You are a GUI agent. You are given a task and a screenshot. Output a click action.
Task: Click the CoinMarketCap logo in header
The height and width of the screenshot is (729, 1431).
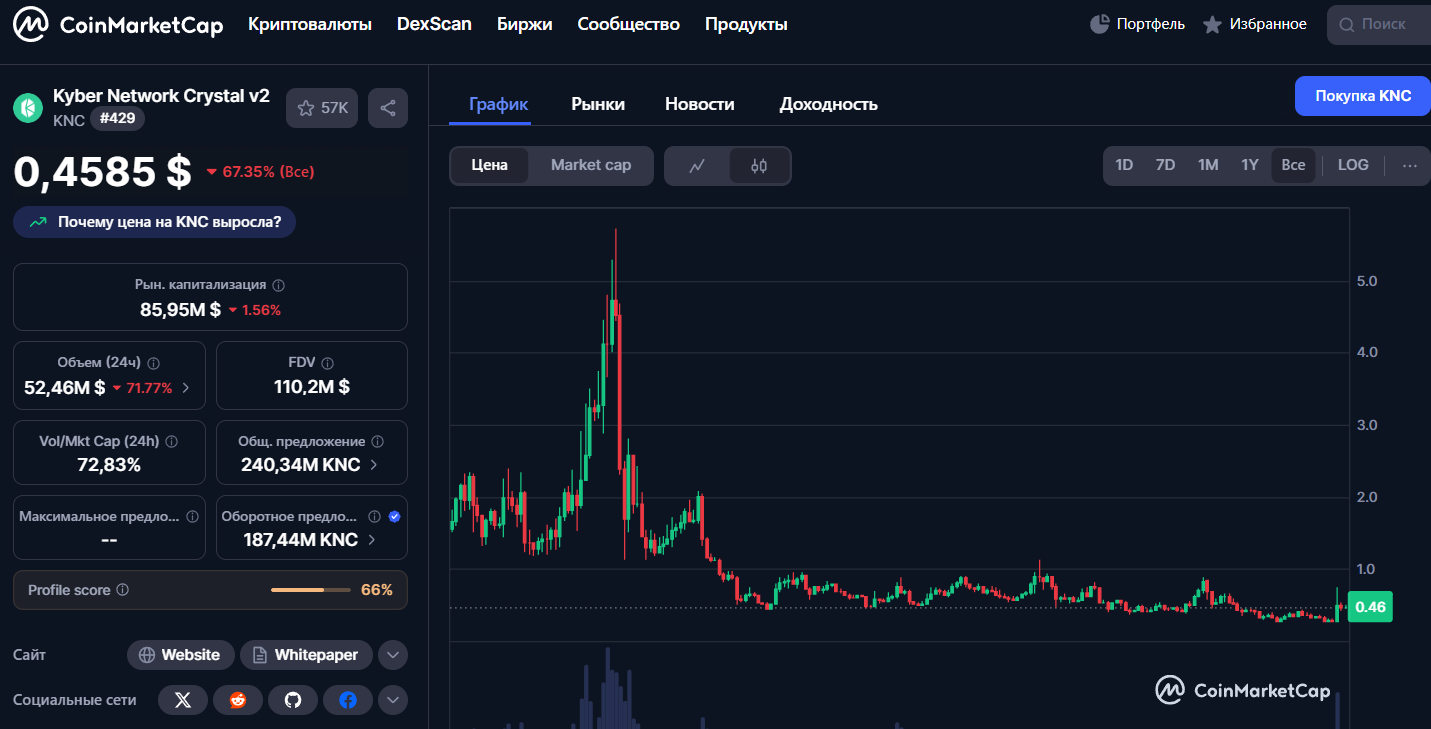[118, 25]
